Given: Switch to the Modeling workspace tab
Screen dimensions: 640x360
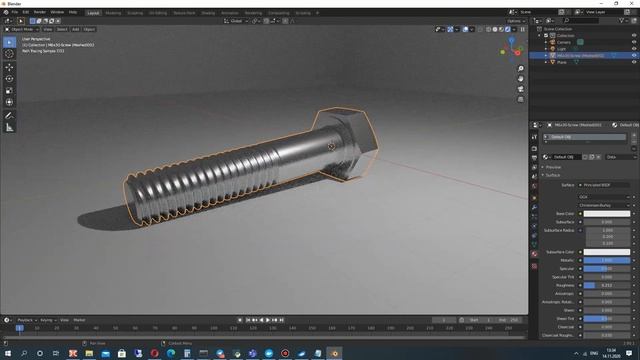Looking at the screenshot, I should pyautogui.click(x=113, y=13).
